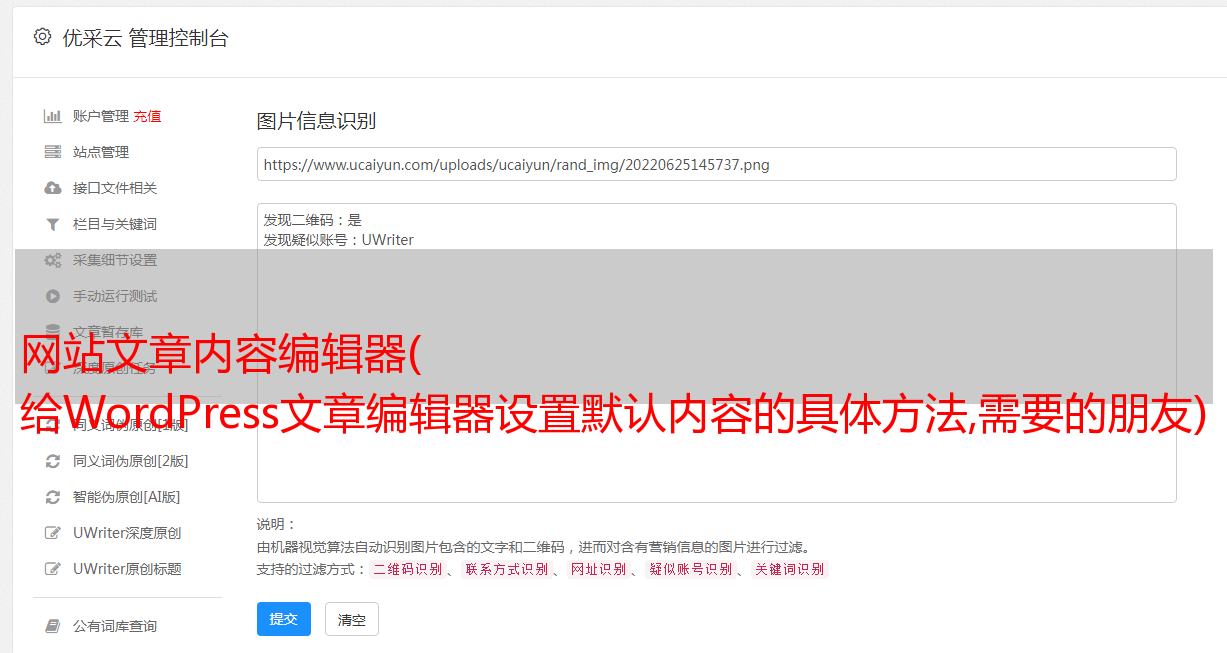Click the cogs icon beside 采集细节设置

point(53,260)
